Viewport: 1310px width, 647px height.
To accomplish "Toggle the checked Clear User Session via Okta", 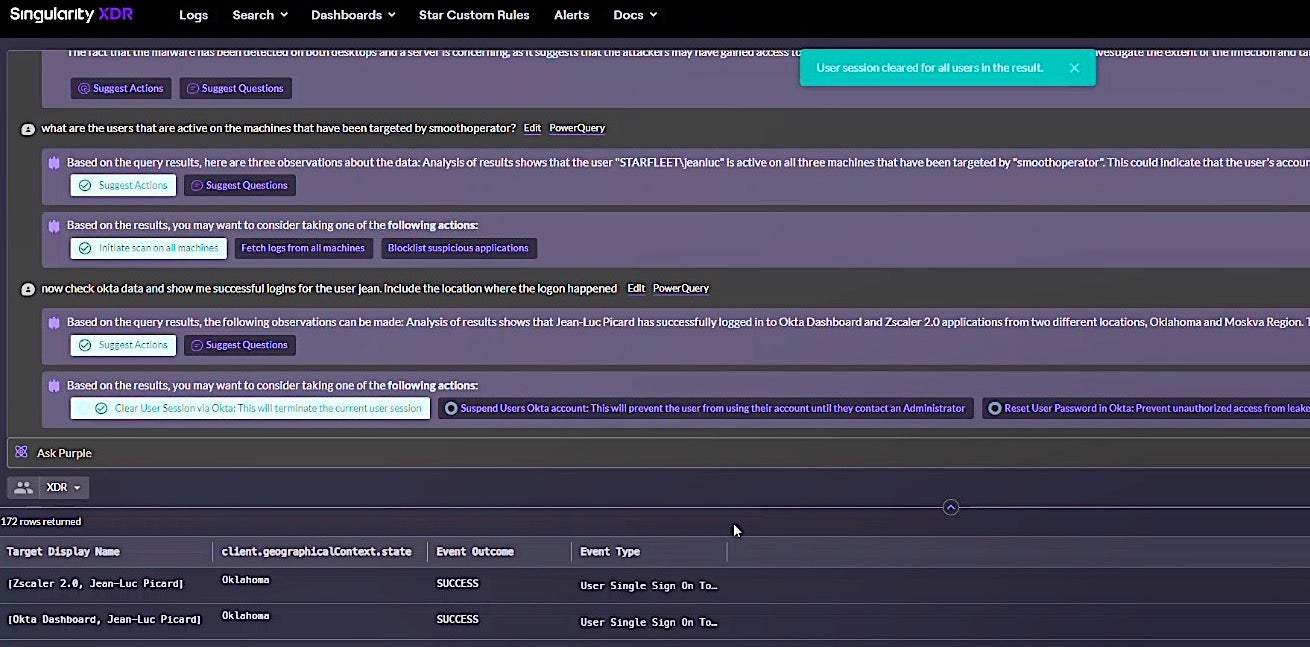I will tap(250, 408).
